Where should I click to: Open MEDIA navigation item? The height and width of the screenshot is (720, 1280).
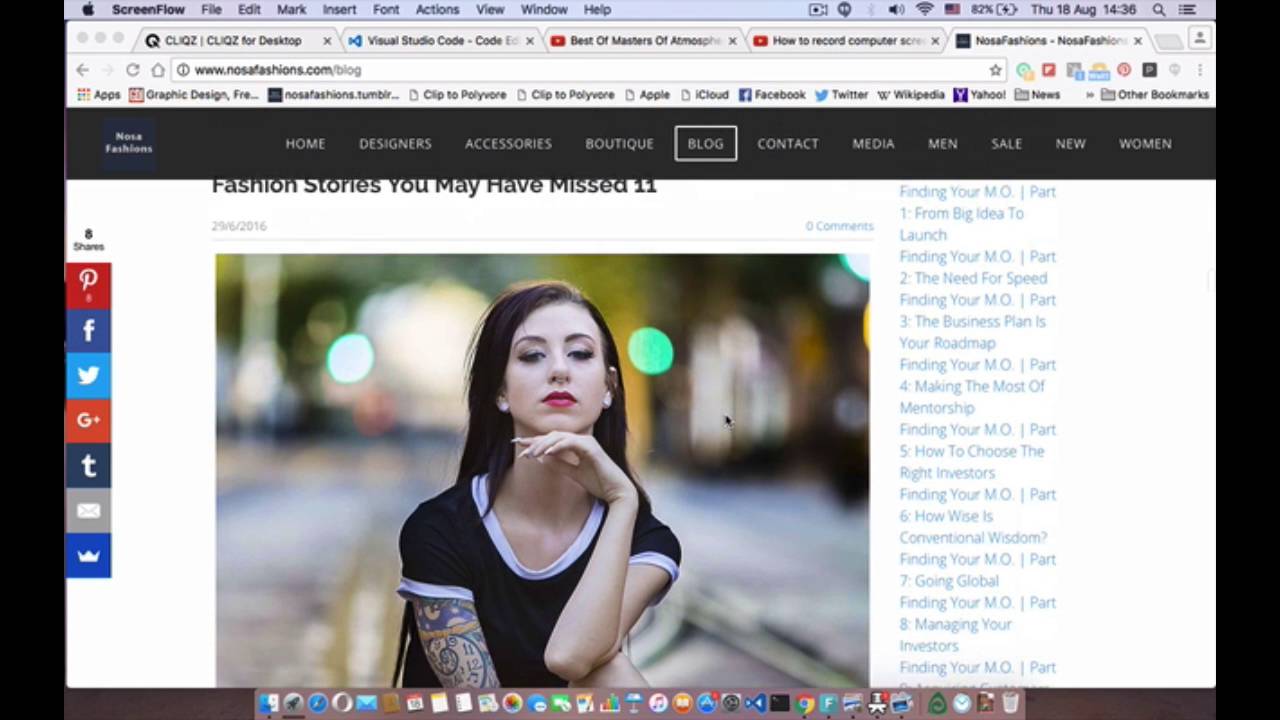coord(873,143)
